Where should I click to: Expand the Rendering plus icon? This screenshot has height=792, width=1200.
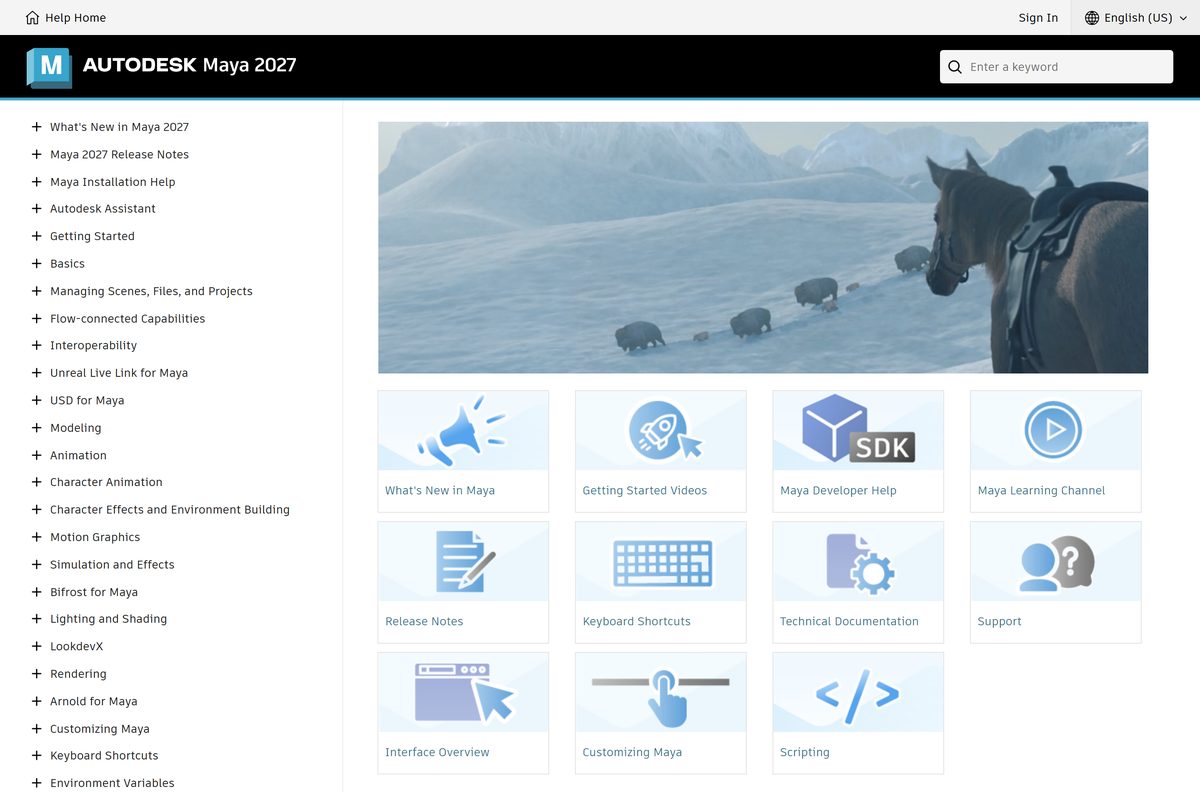coord(36,674)
